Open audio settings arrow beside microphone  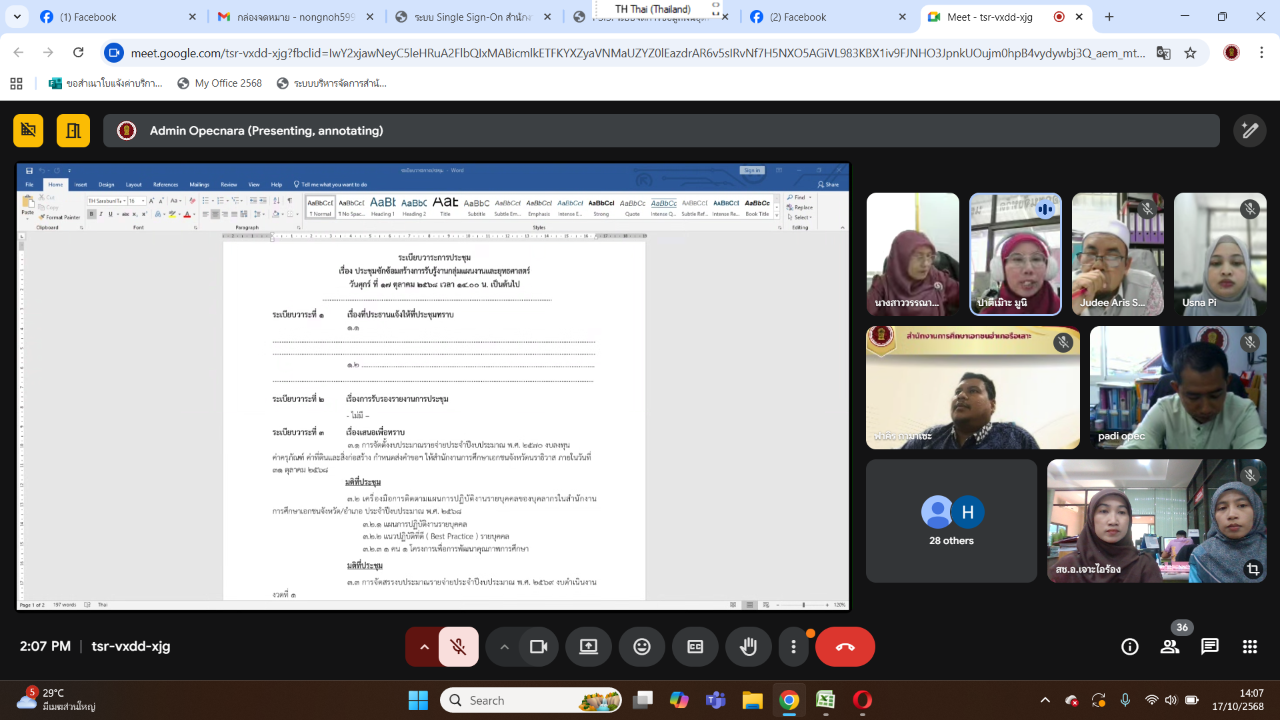(x=423, y=647)
